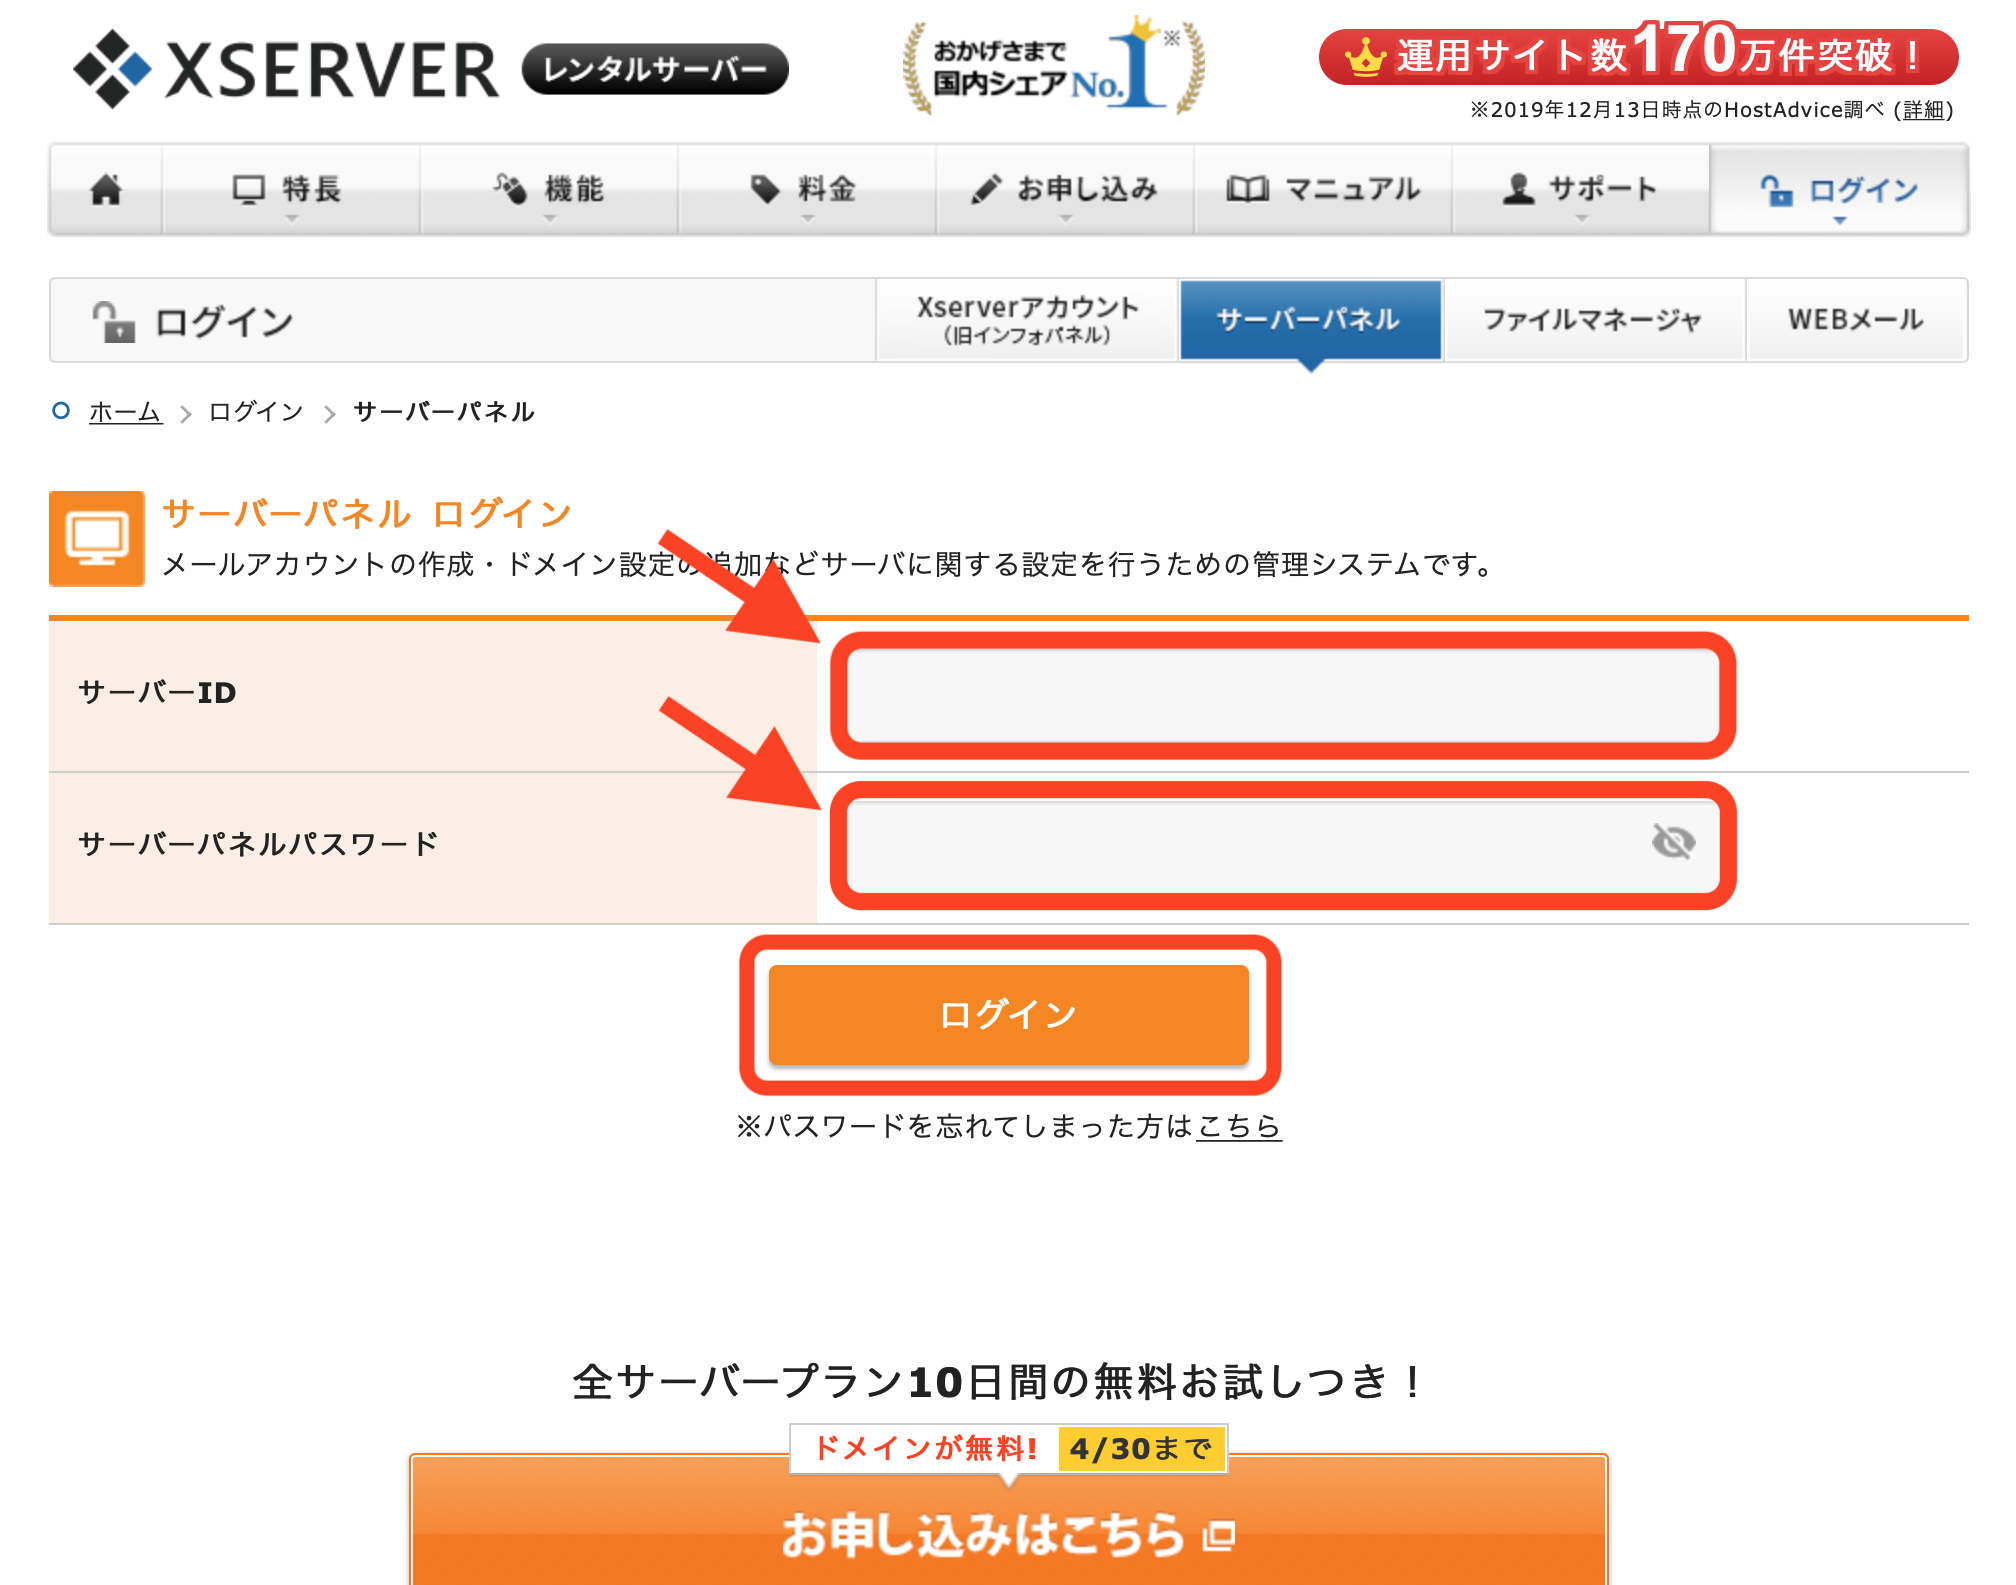Click the 全サーバープラン10日間の無料お試しつき text
This screenshot has width=2016, height=1585.
click(x=996, y=1382)
